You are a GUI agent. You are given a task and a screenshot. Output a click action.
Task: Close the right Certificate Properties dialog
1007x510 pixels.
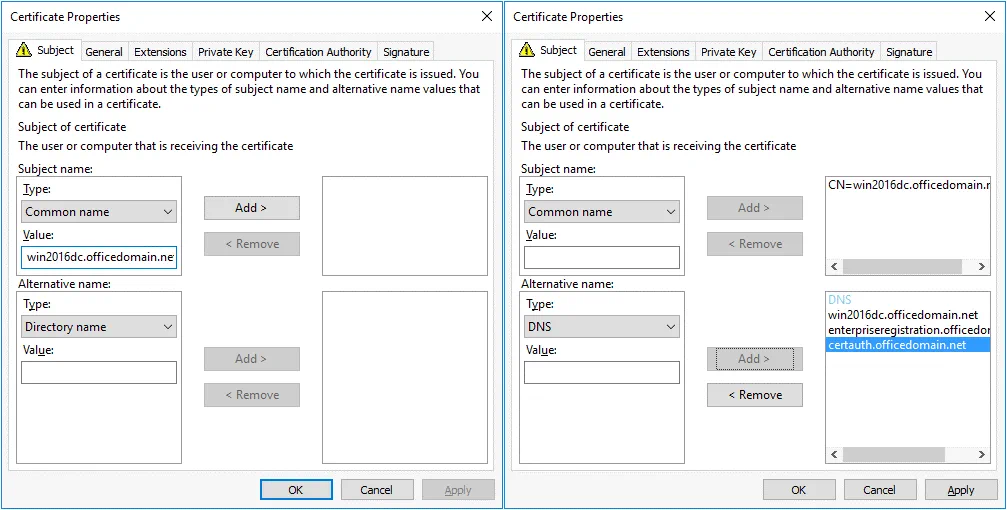coord(989,16)
